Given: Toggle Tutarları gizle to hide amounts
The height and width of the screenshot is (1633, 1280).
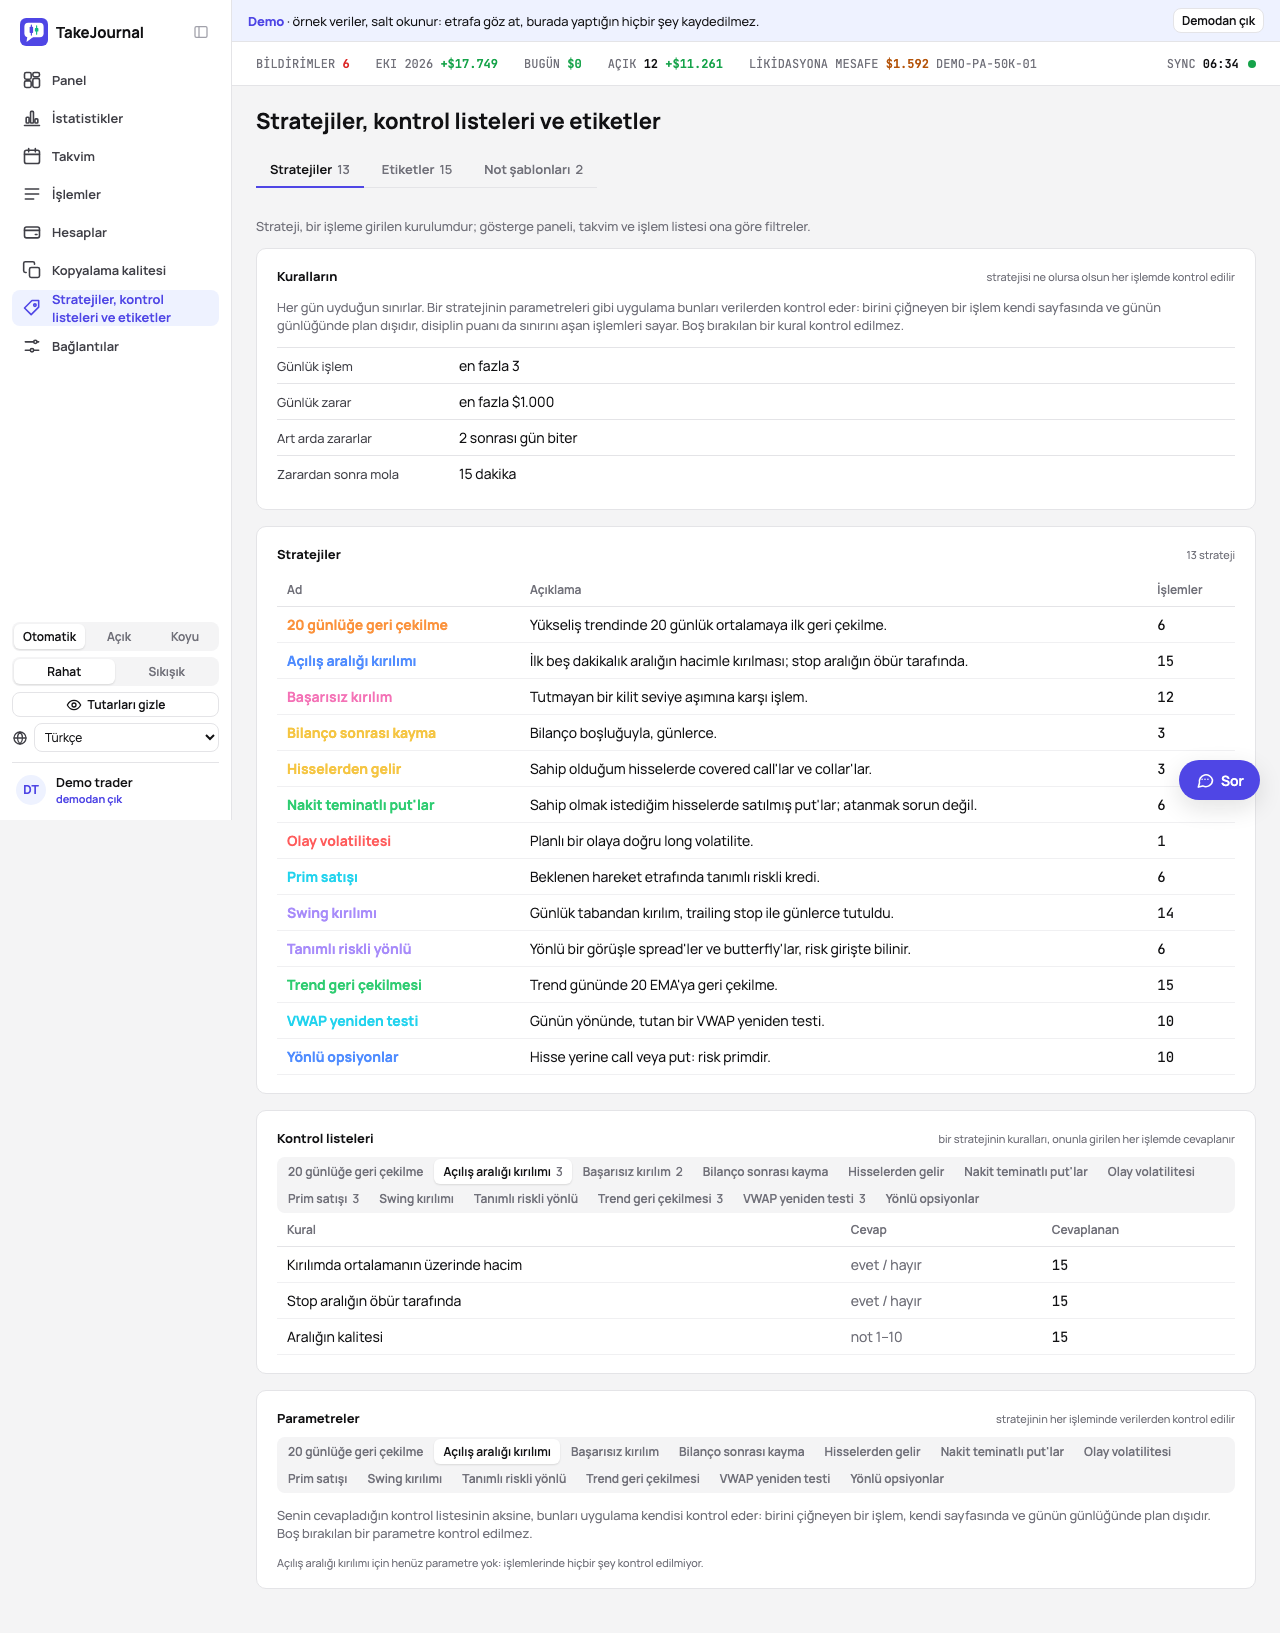Looking at the screenshot, I should (x=115, y=705).
